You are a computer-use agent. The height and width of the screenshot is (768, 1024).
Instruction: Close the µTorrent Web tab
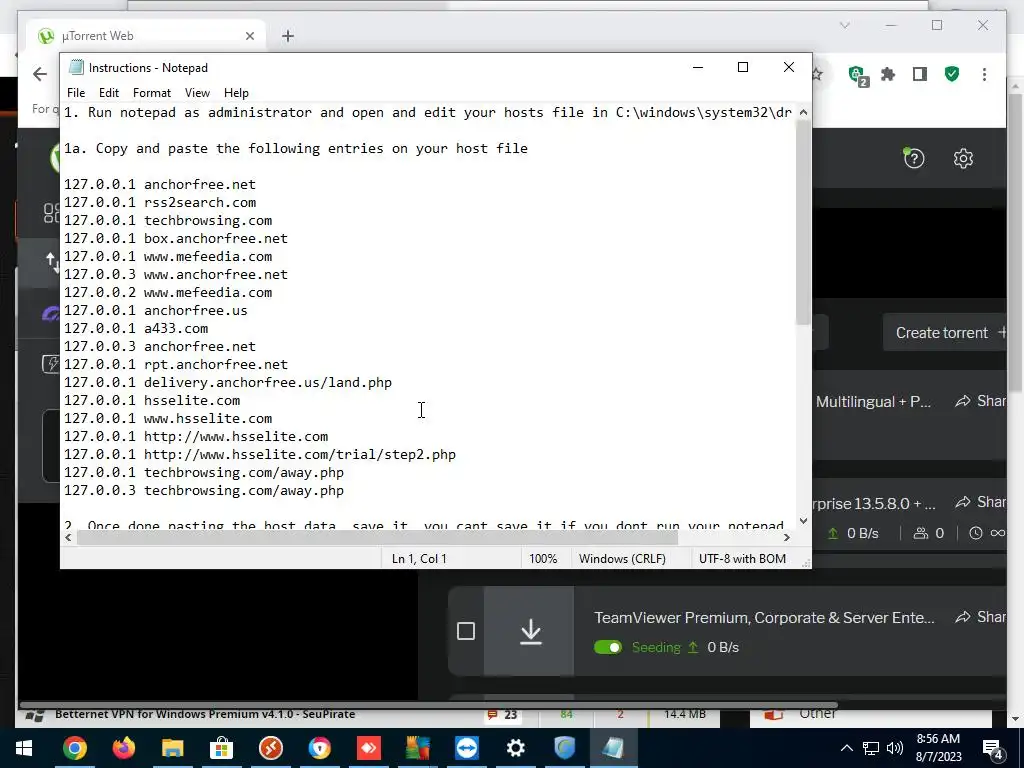coord(249,36)
